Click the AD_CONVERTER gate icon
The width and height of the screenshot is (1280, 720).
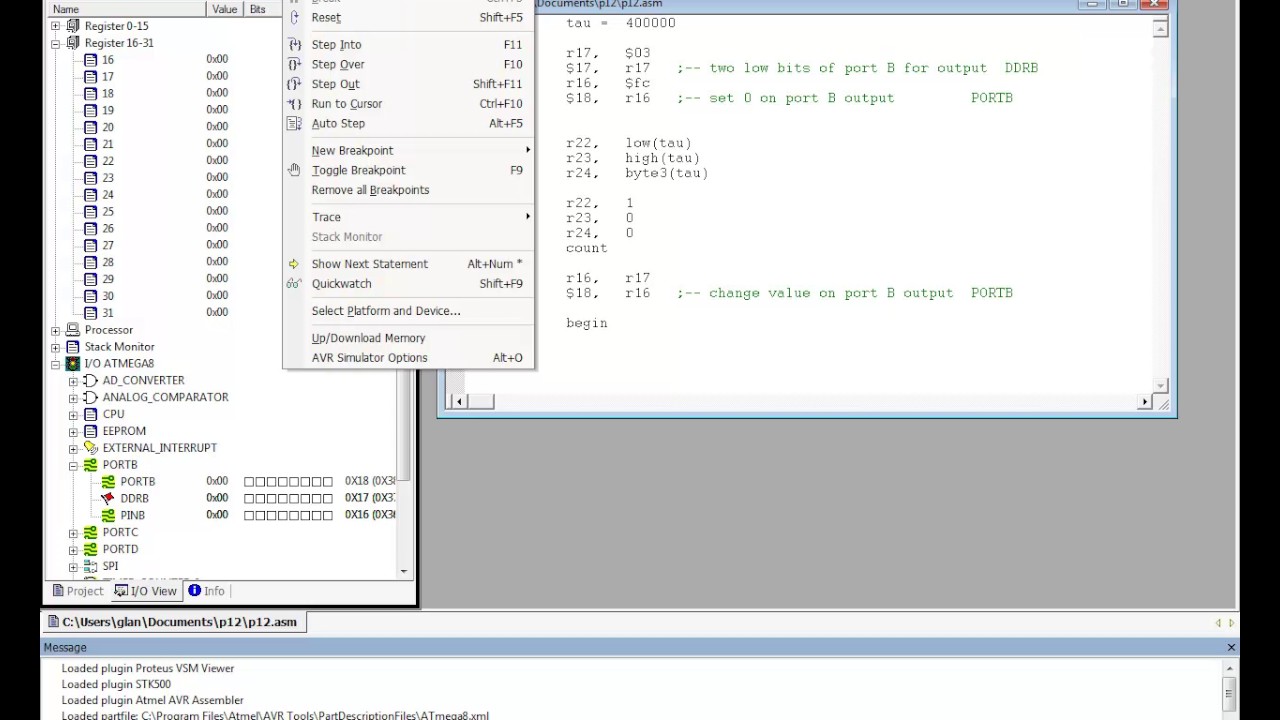(x=91, y=380)
